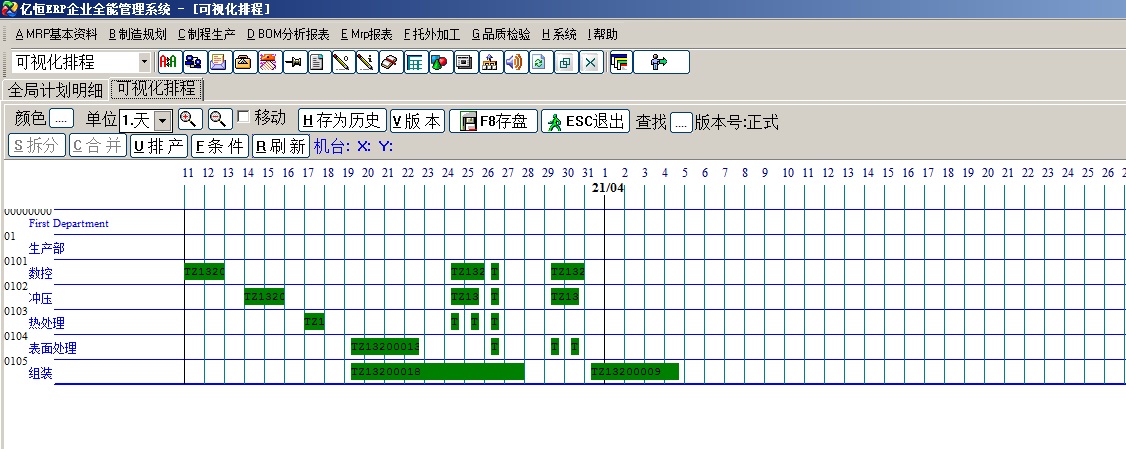
Task: Click the two-users toolbar icon
Action: [195, 63]
